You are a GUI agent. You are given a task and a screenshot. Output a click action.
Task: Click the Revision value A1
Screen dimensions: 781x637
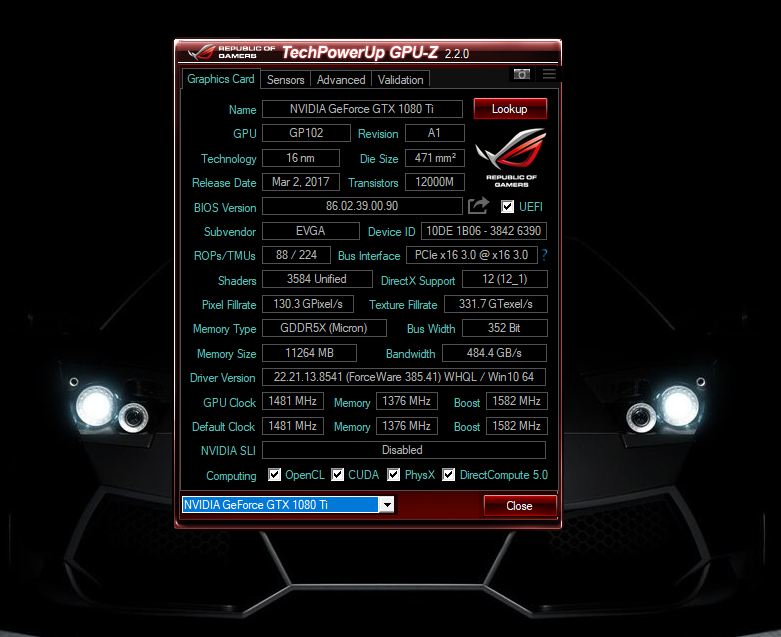(434, 133)
